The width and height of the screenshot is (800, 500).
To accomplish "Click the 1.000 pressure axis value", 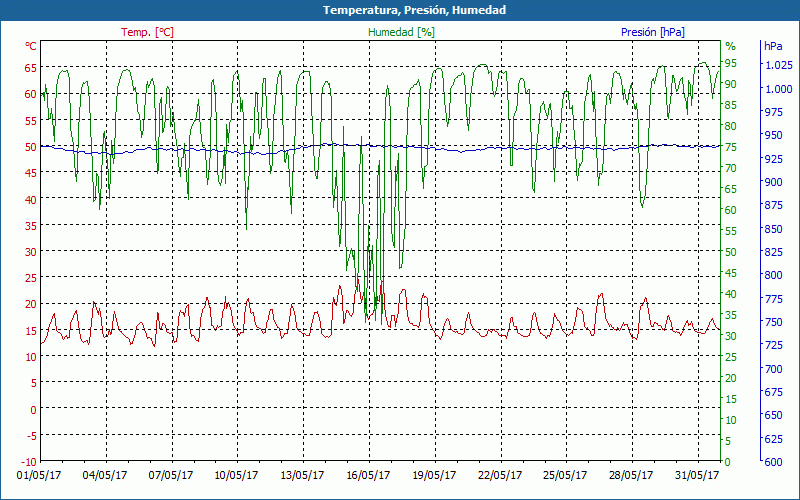I will point(779,89).
